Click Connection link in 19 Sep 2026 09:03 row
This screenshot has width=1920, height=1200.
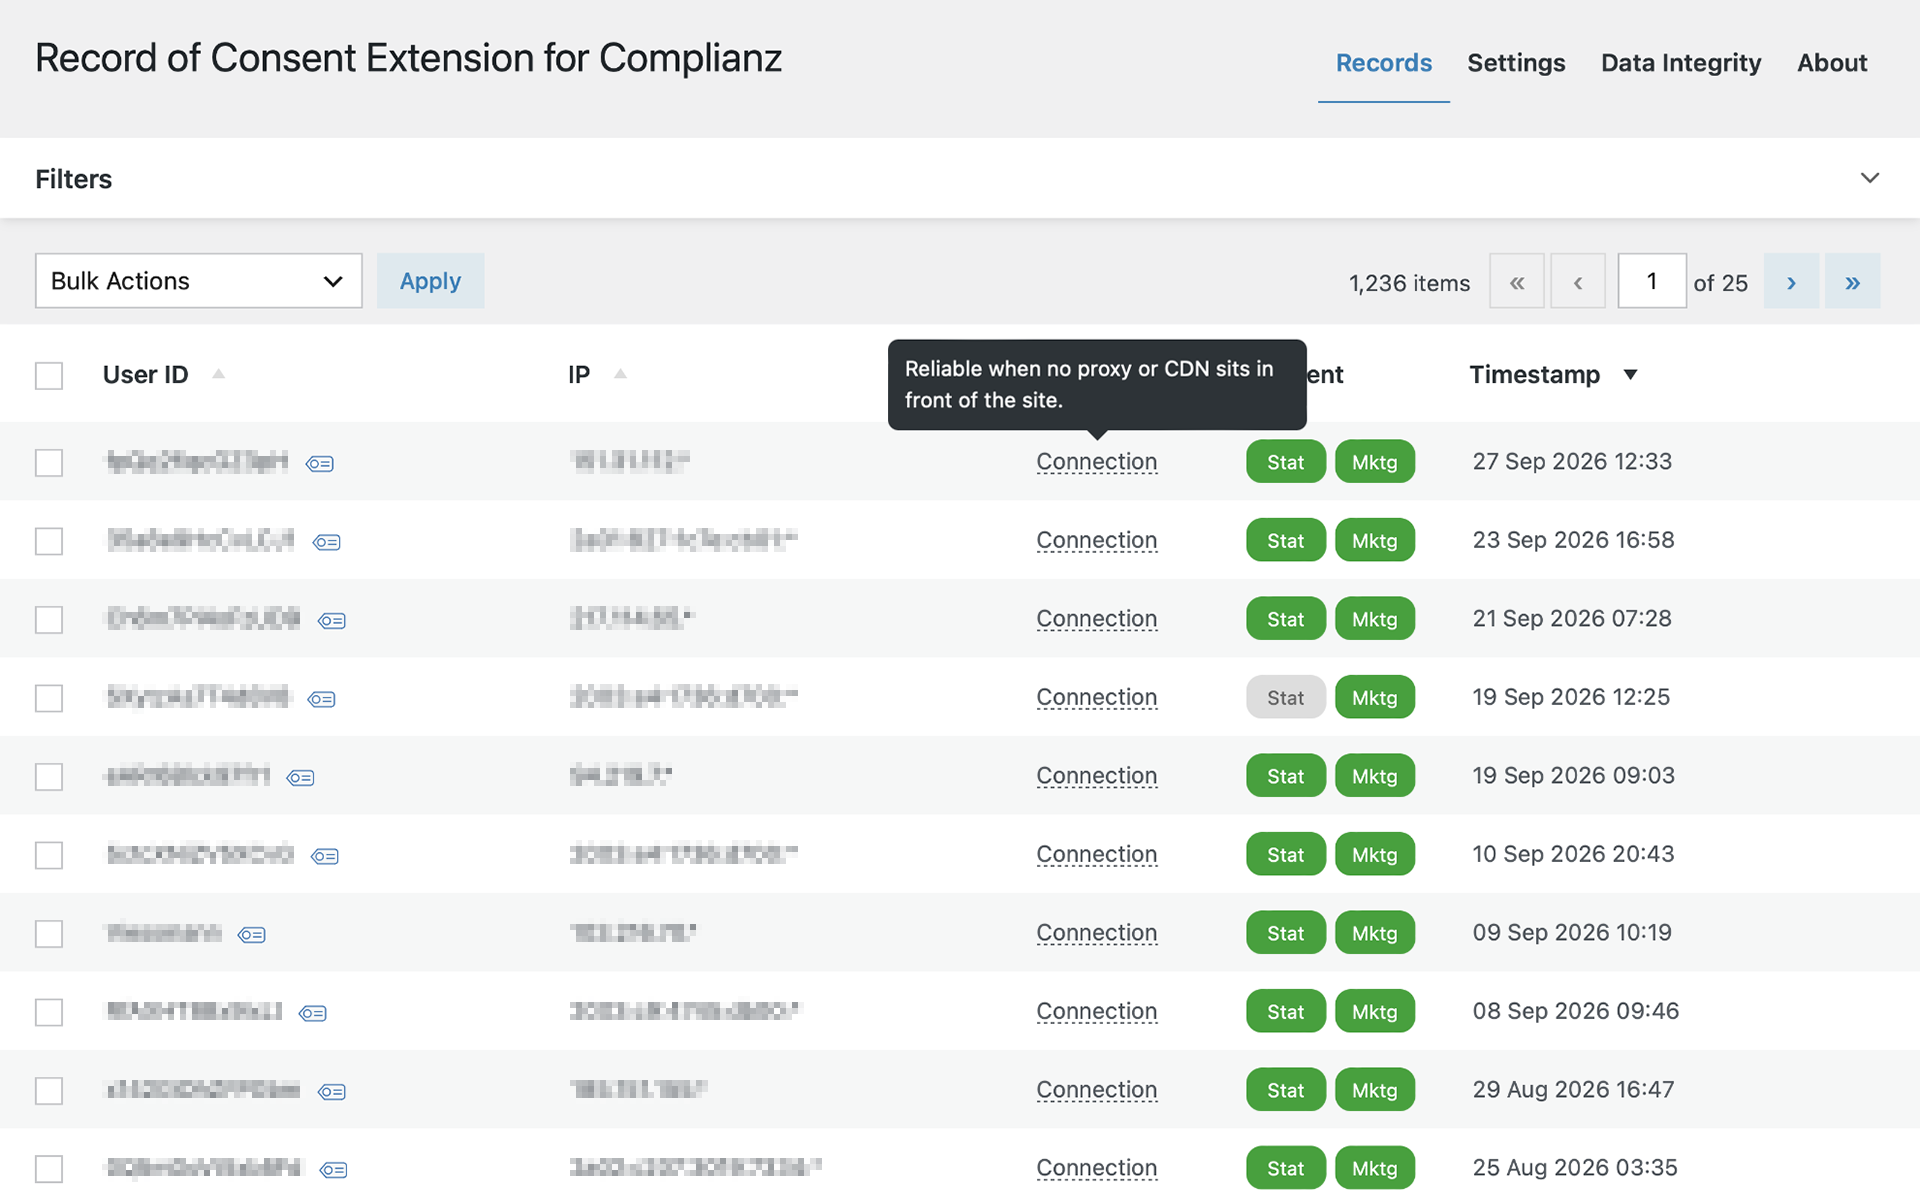click(x=1097, y=776)
